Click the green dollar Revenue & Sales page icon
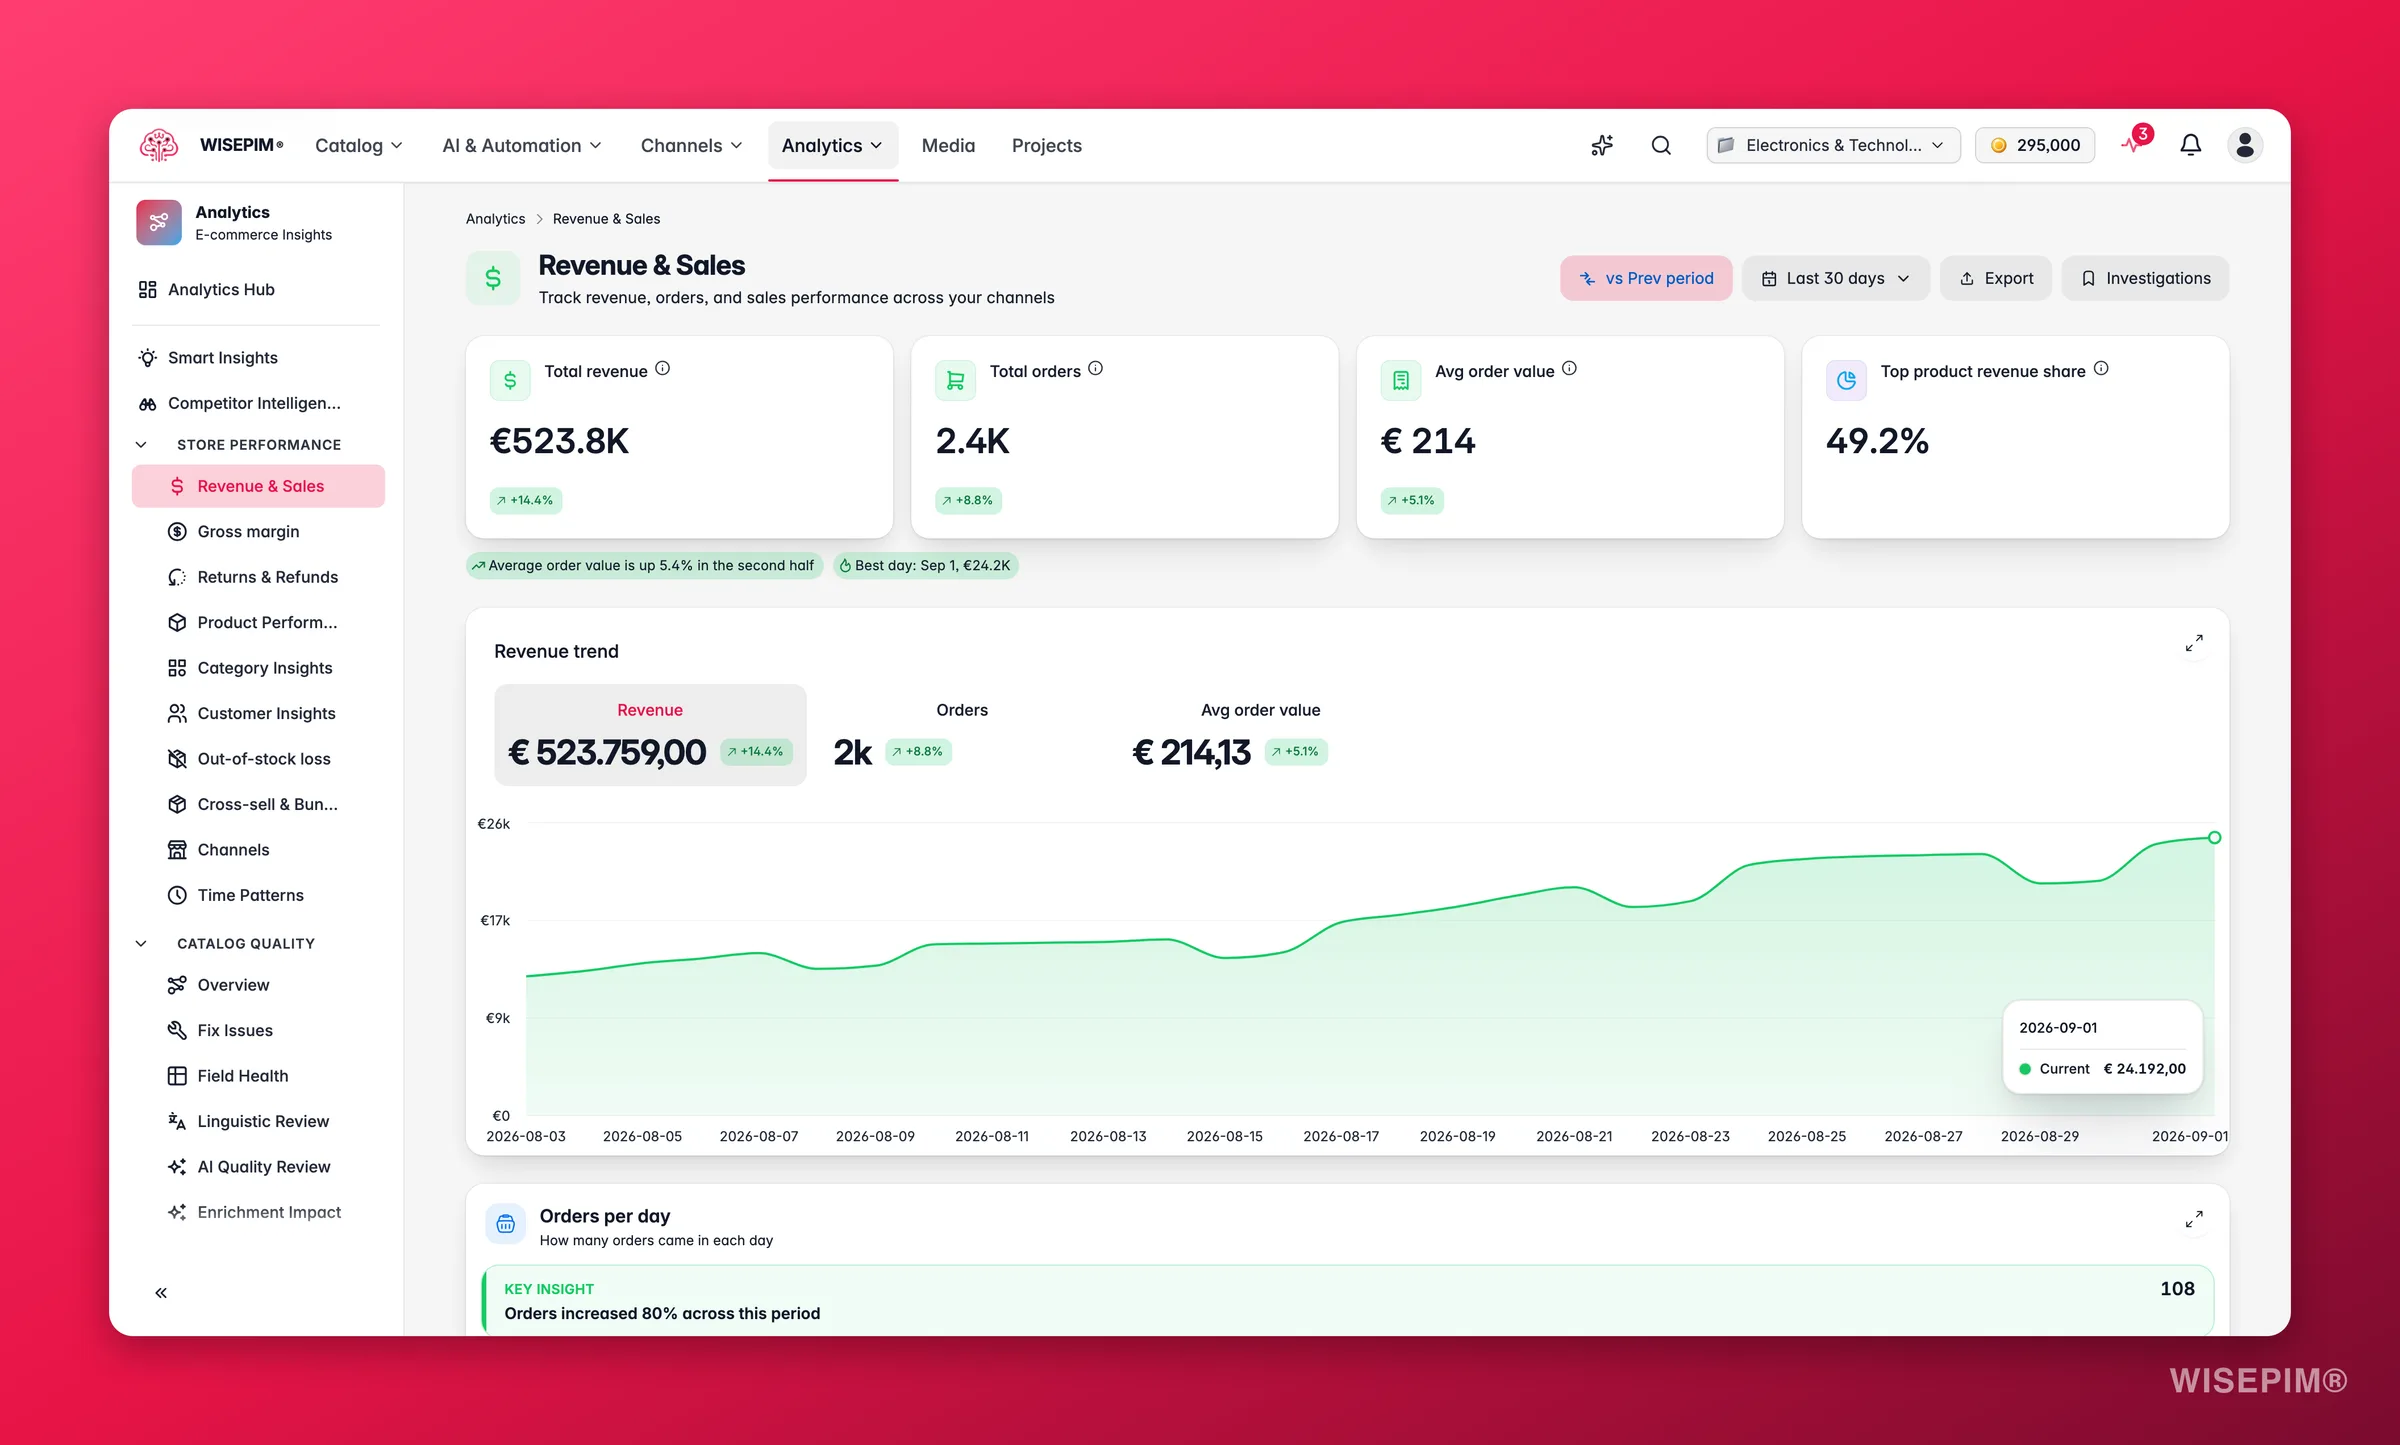 pos(493,278)
